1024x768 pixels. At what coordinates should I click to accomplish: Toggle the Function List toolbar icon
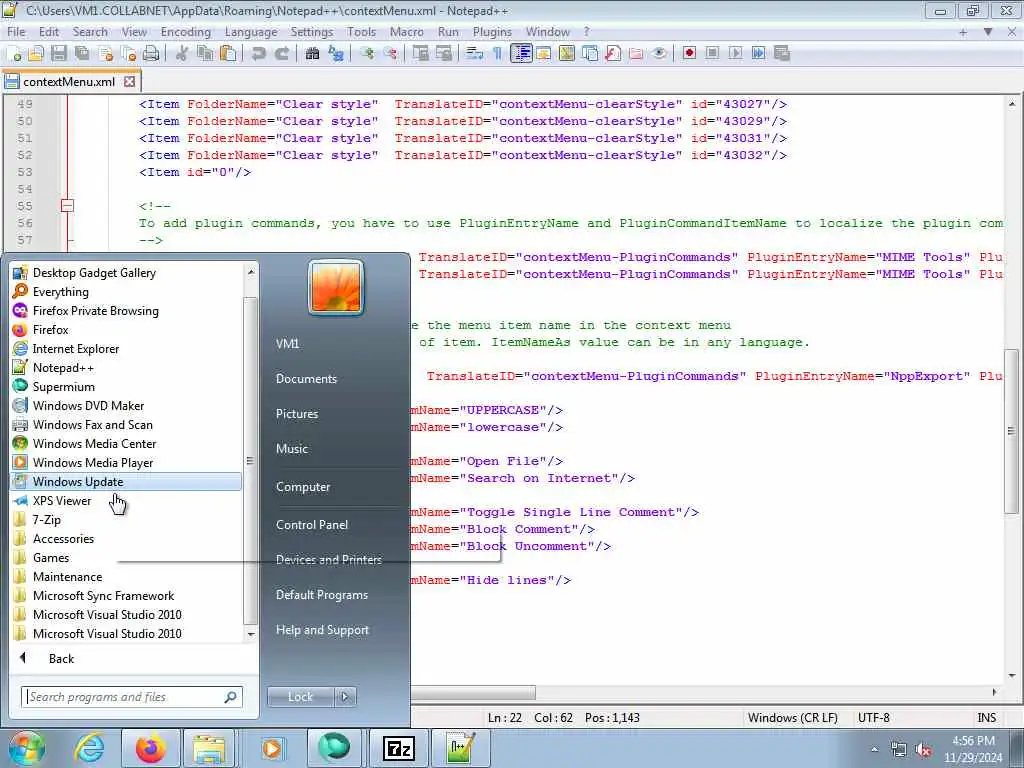(x=613, y=54)
